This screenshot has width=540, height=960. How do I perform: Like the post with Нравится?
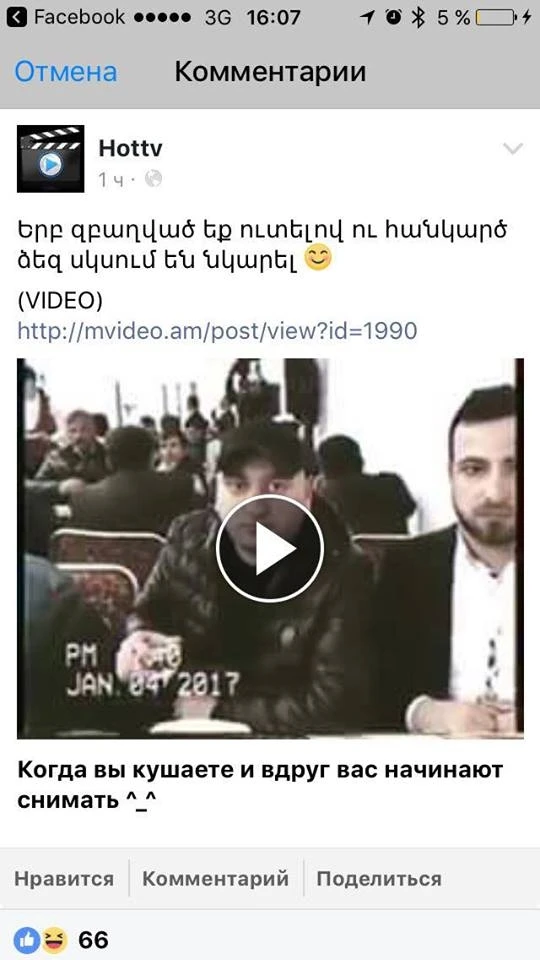pyautogui.click(x=64, y=879)
